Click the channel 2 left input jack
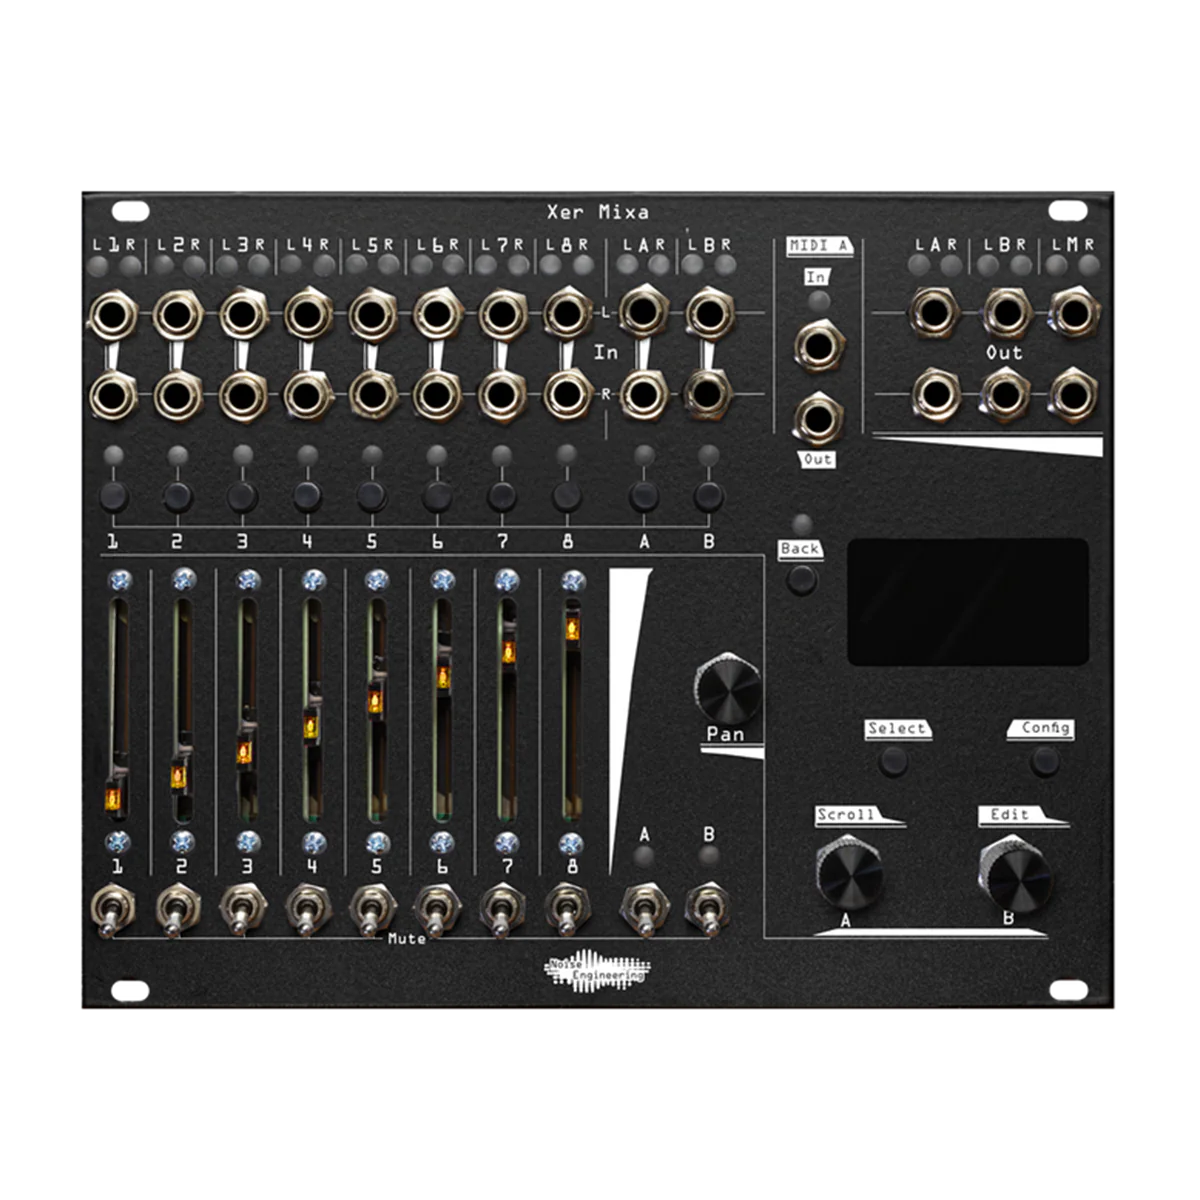This screenshot has height=1200, width=1200. (178, 316)
